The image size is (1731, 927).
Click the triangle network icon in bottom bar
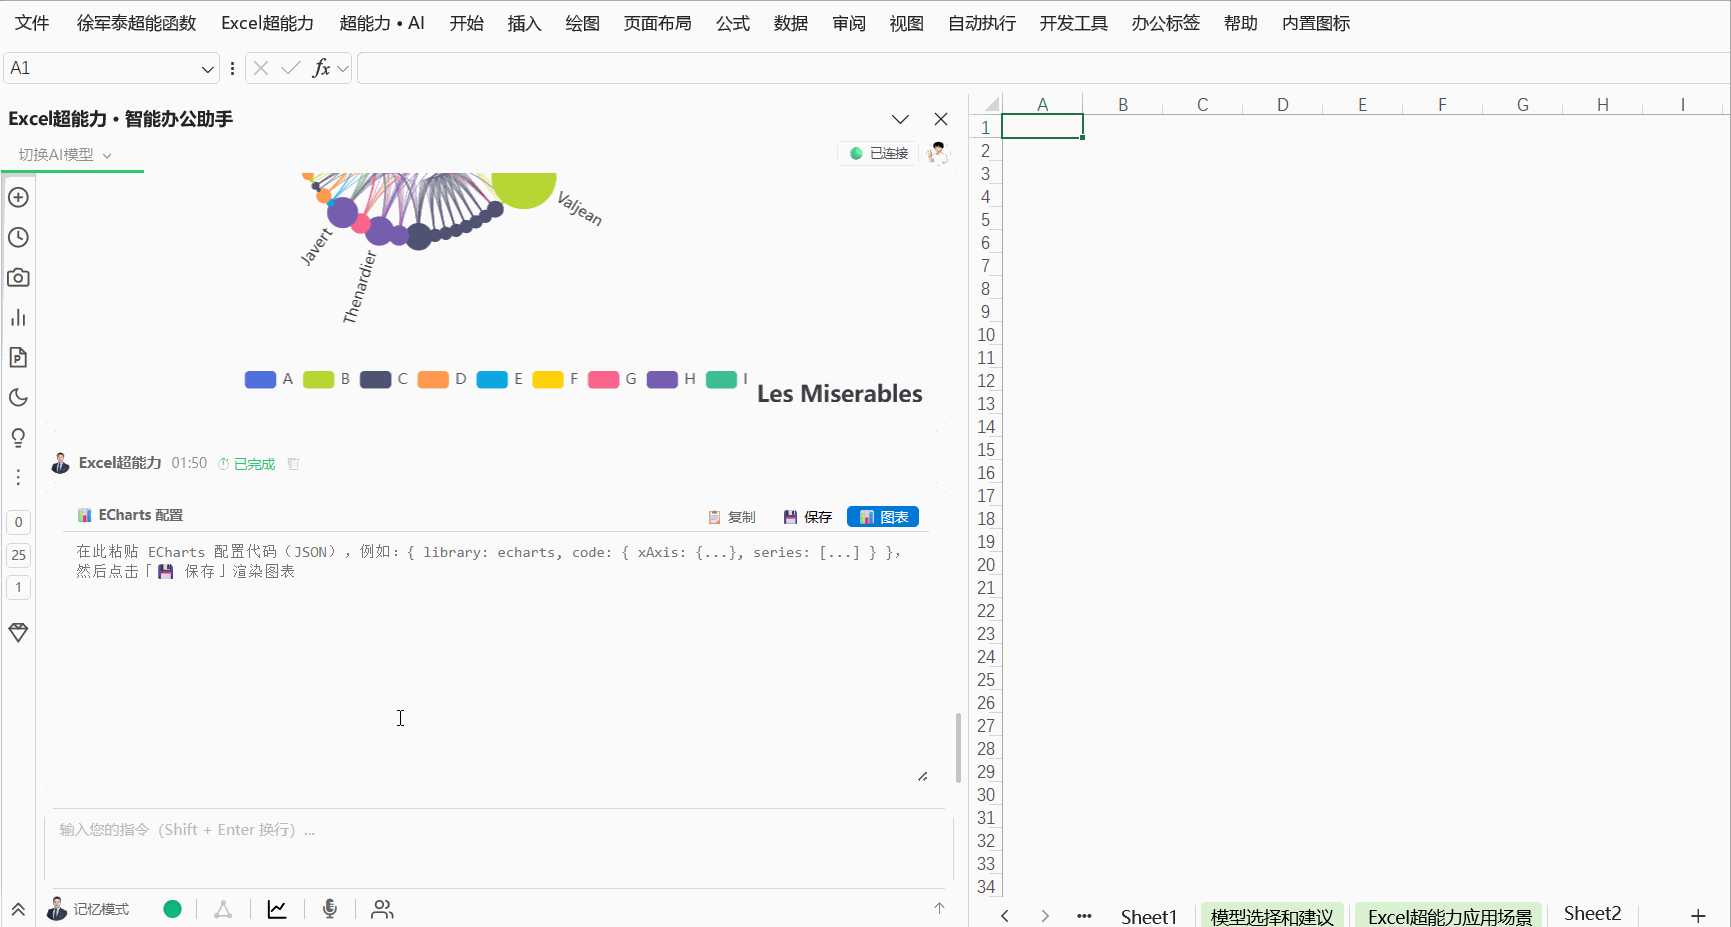coord(223,909)
